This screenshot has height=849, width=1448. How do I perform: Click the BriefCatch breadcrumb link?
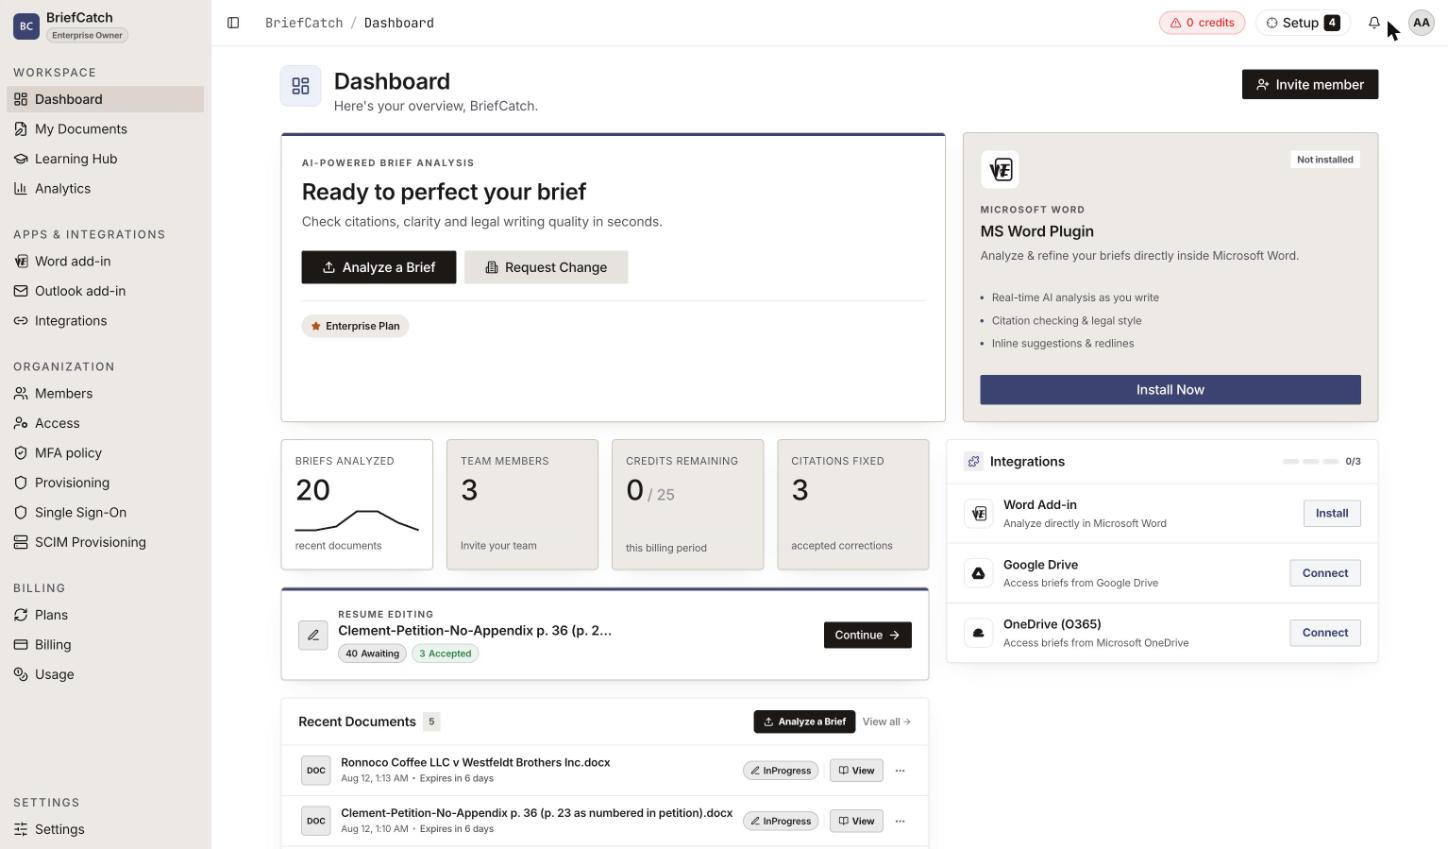point(304,23)
